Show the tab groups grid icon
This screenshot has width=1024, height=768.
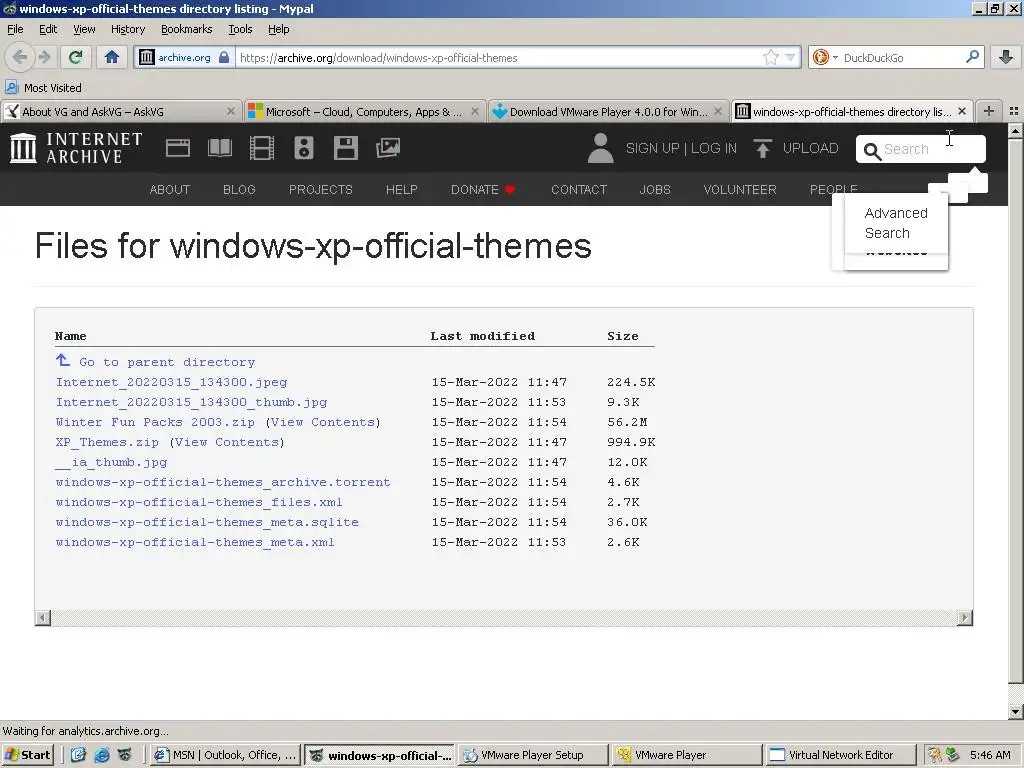coord(1014,111)
